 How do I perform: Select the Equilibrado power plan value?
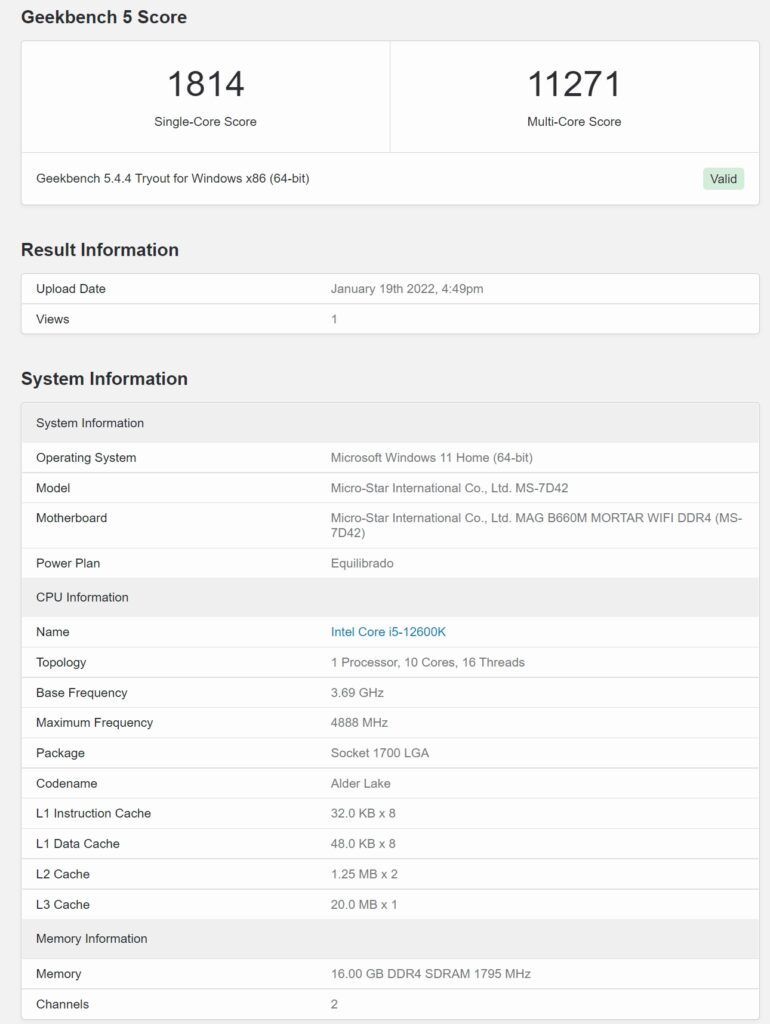pyautogui.click(x=362, y=563)
